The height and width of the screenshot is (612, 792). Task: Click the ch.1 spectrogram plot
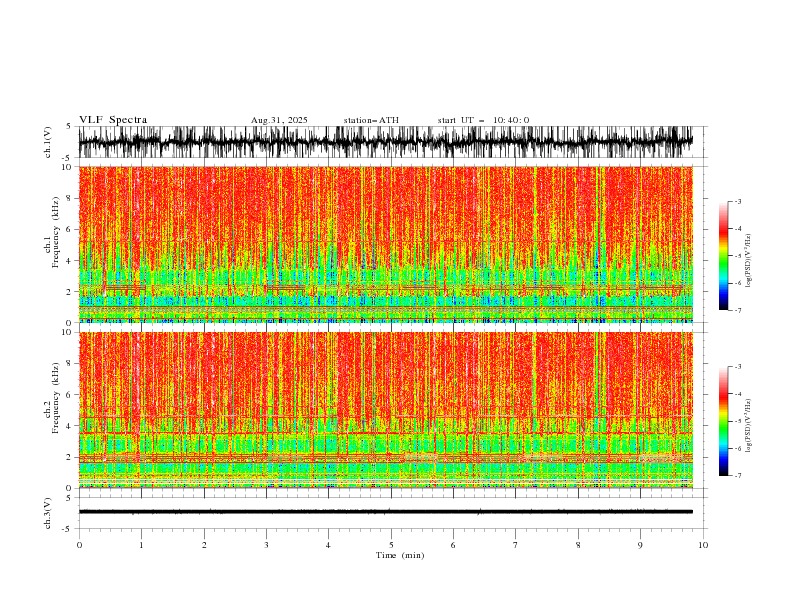pos(386,244)
